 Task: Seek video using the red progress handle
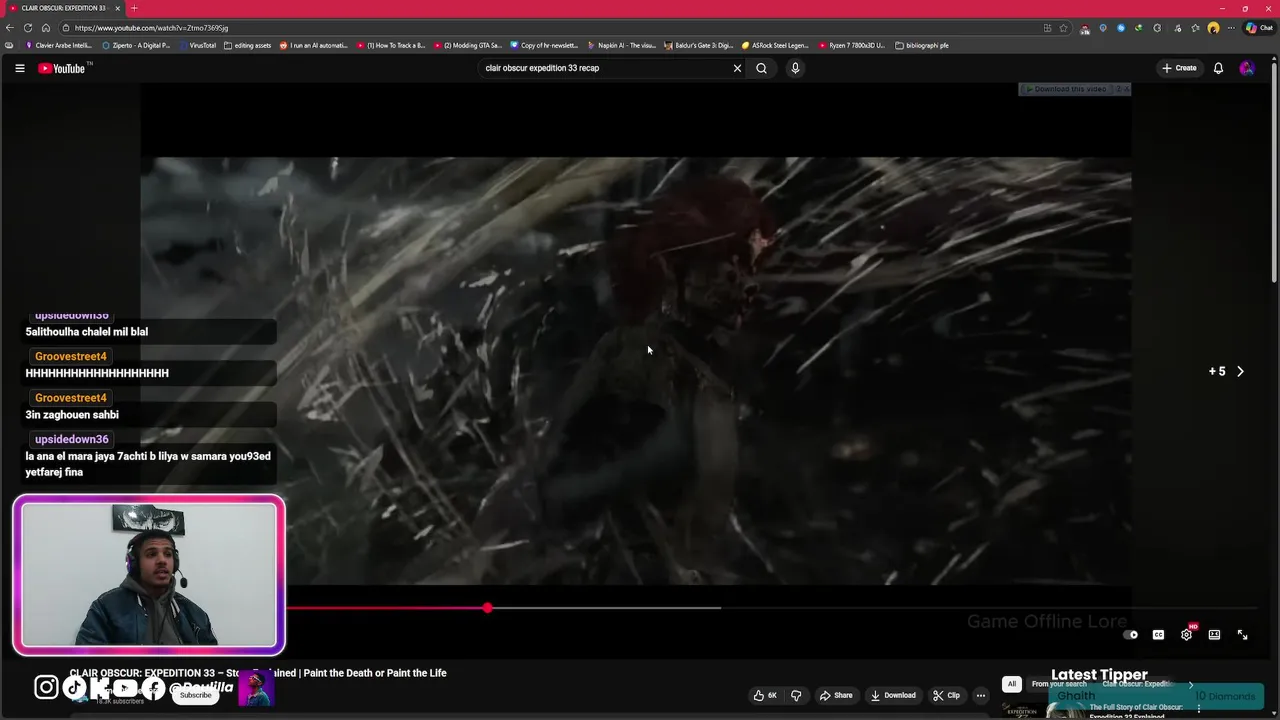coord(487,608)
